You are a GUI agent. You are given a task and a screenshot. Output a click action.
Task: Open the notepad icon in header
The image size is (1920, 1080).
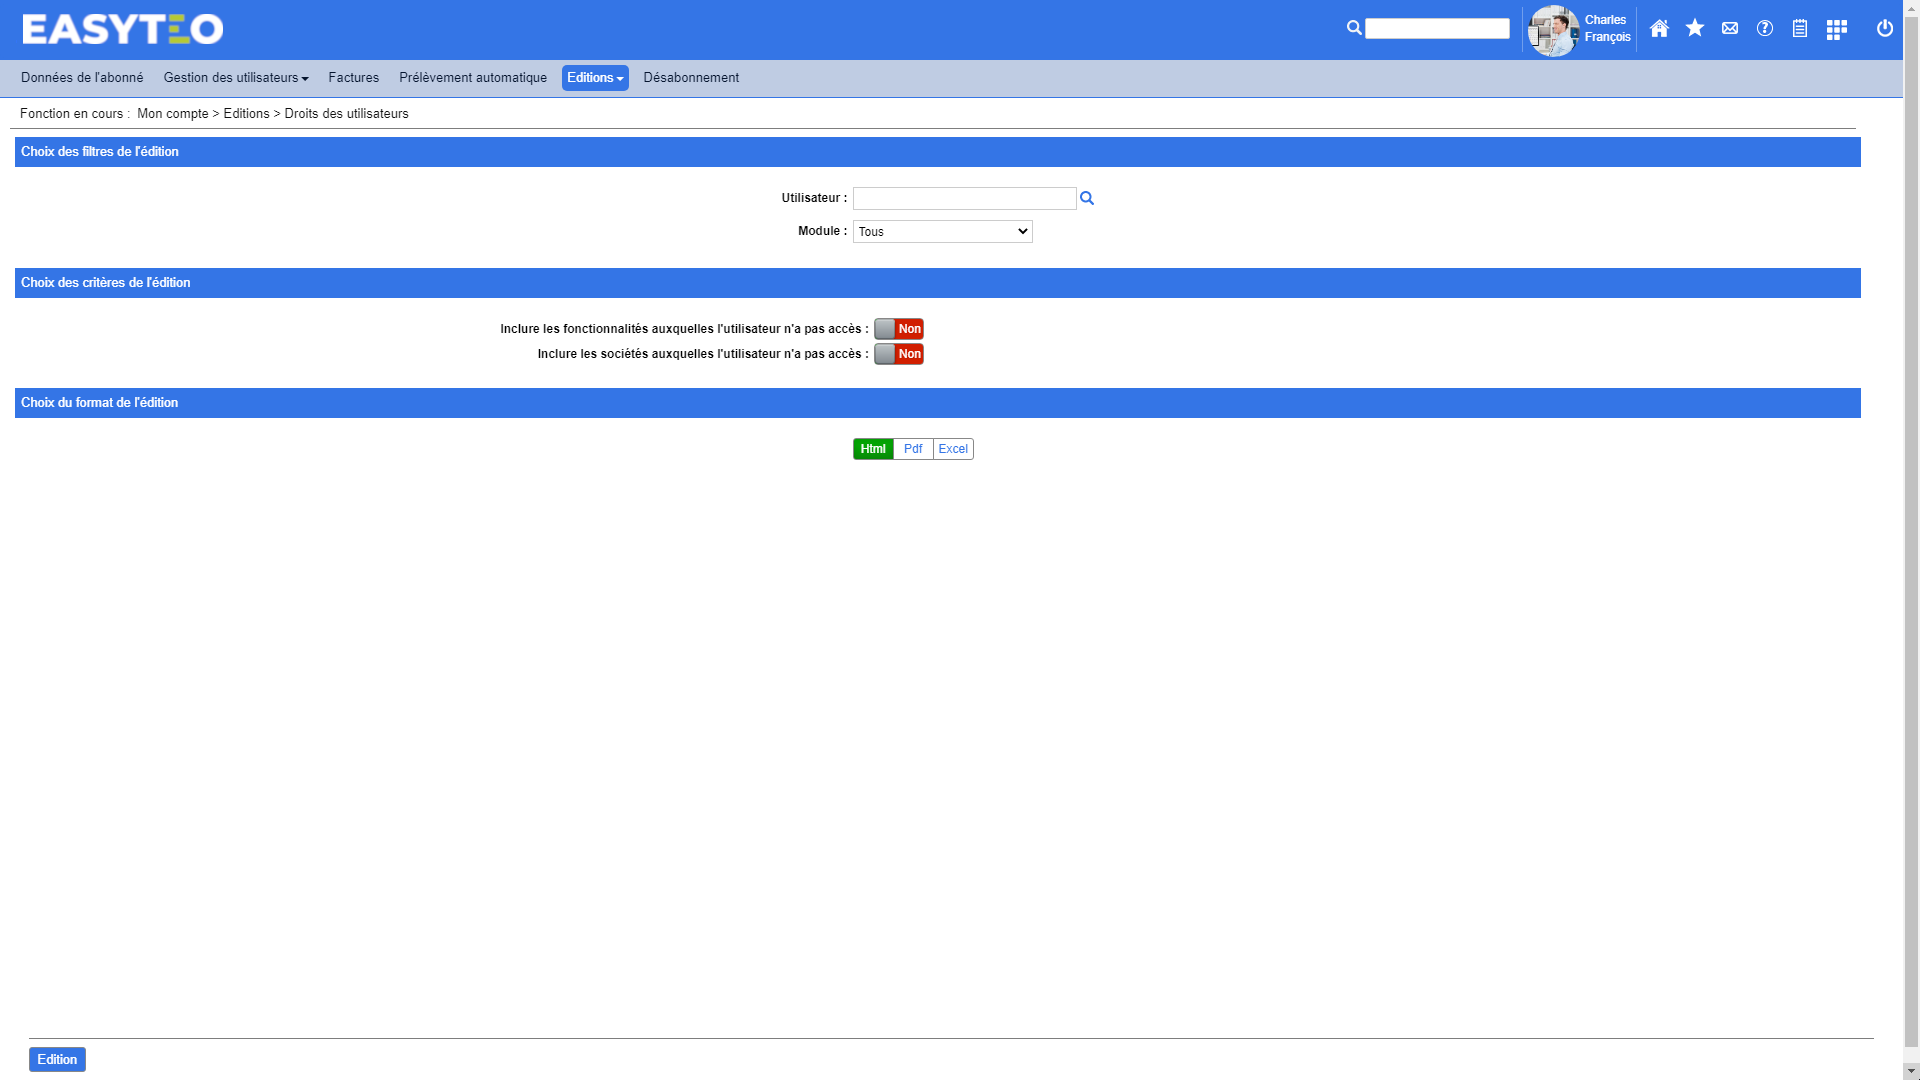(1800, 29)
